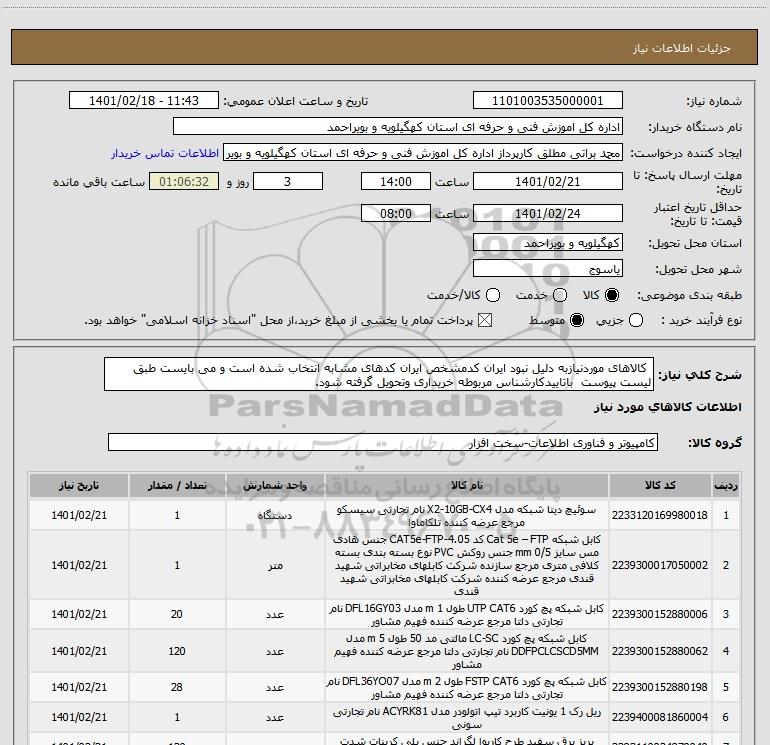
Task: Click quantity 28 in row 5
Action: [x=177, y=688]
